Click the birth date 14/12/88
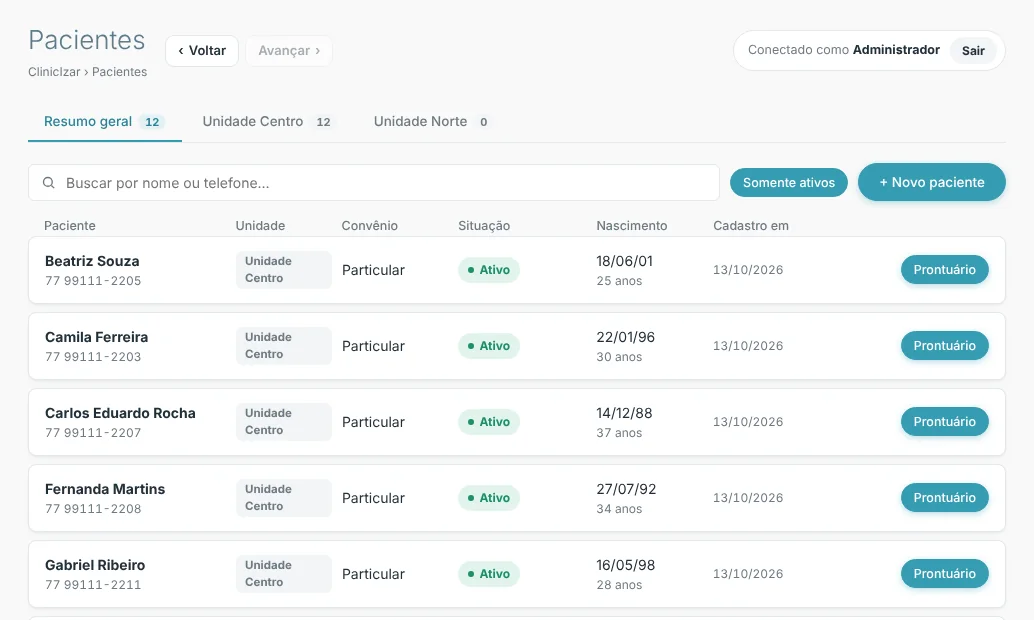 coord(624,413)
